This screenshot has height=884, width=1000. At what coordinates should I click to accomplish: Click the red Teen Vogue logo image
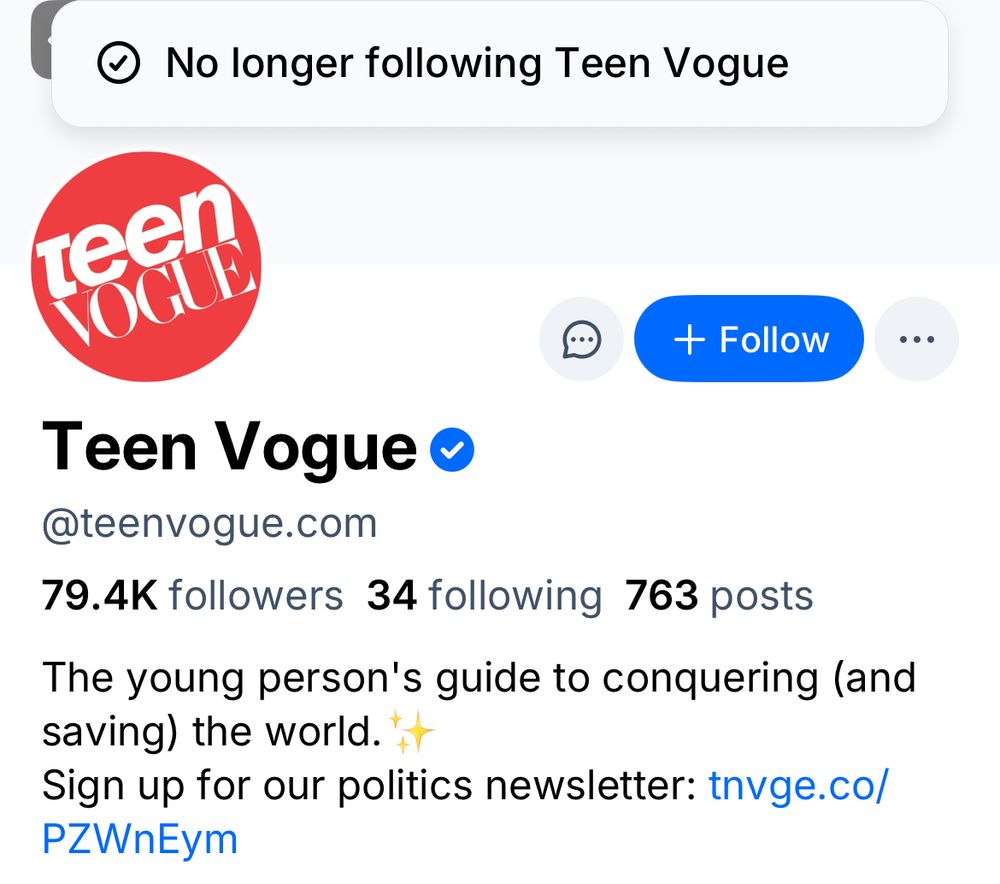click(x=147, y=265)
